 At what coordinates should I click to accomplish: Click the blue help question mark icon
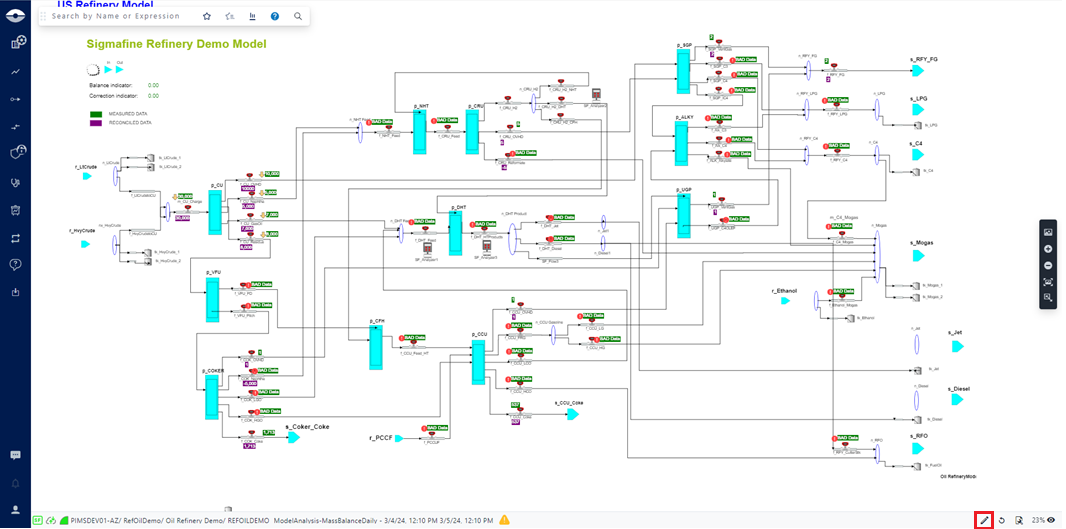pyautogui.click(x=275, y=16)
